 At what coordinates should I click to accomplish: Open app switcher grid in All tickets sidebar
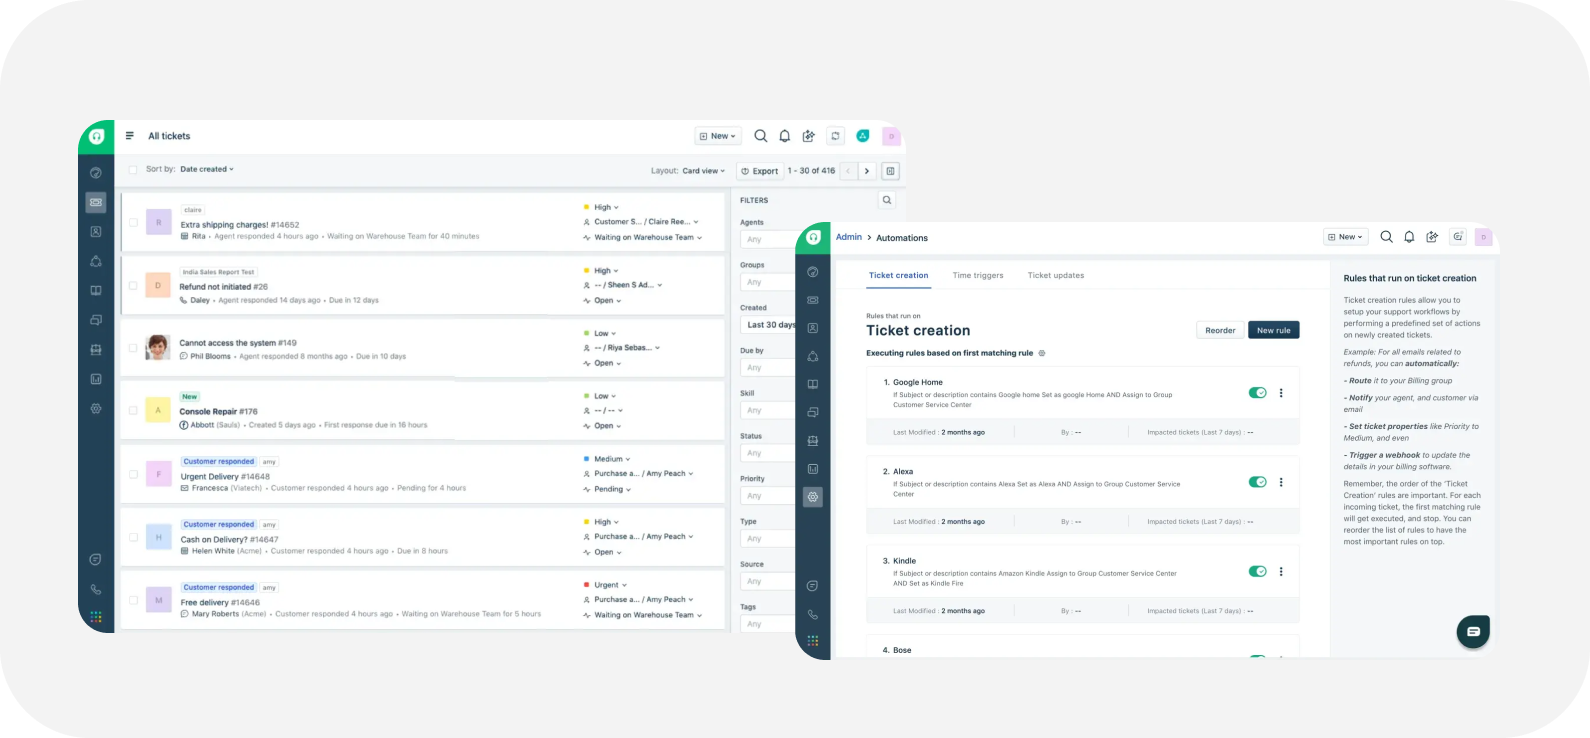(96, 617)
